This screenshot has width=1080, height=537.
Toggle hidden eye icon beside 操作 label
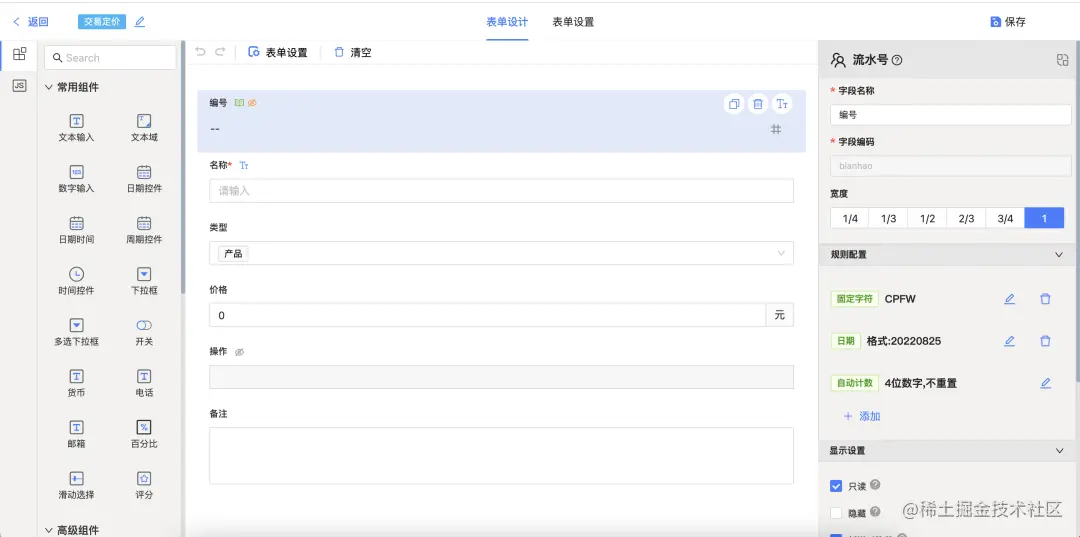[x=239, y=352]
